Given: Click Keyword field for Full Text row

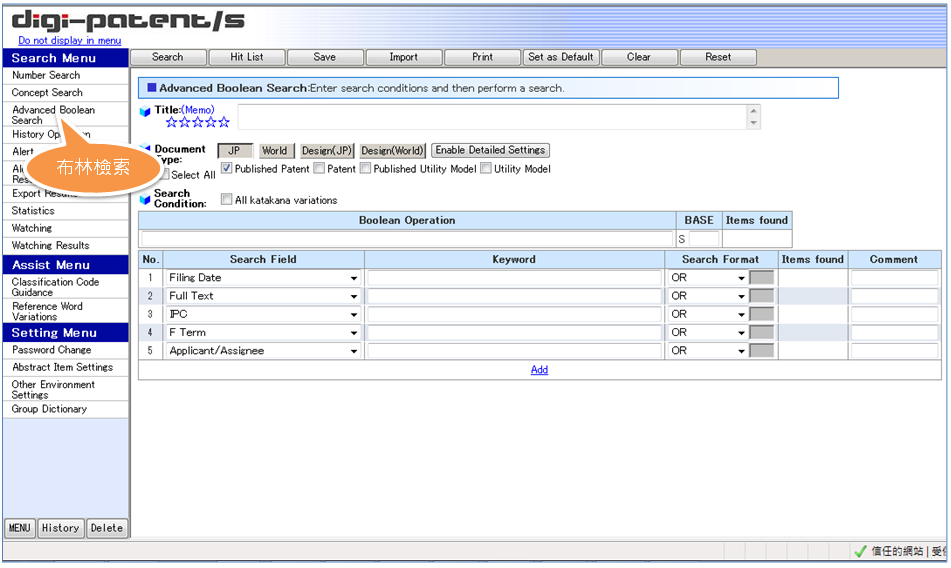Looking at the screenshot, I should (514, 296).
